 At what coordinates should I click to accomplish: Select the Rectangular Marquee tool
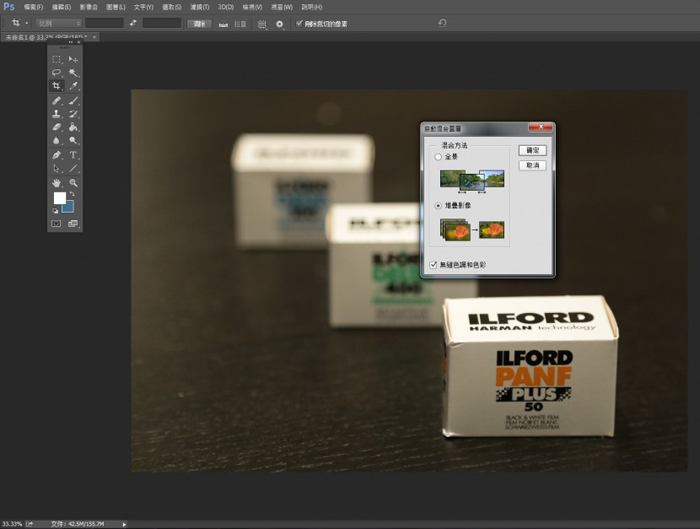click(x=56, y=59)
